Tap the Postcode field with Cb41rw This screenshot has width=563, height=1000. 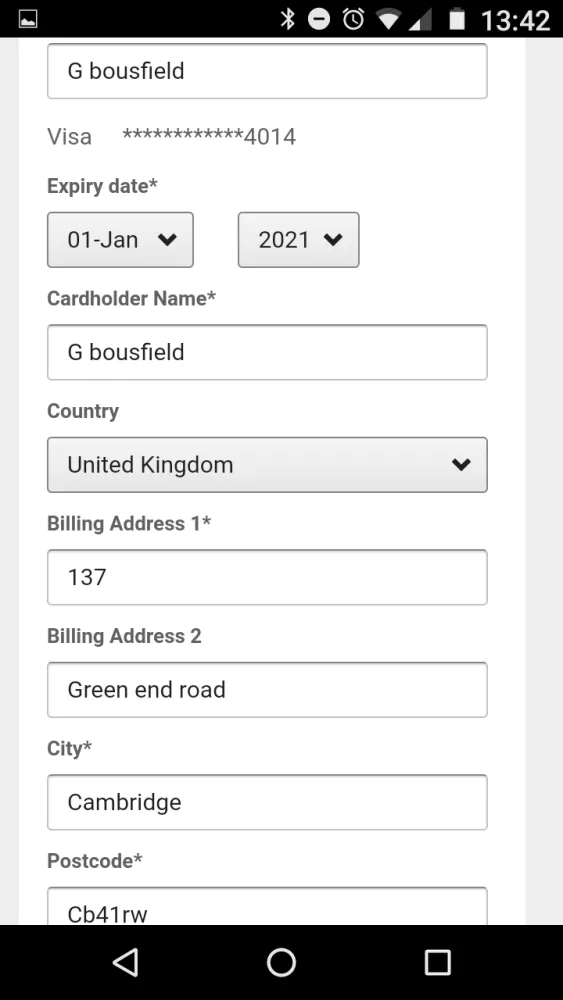pyautogui.click(x=267, y=906)
